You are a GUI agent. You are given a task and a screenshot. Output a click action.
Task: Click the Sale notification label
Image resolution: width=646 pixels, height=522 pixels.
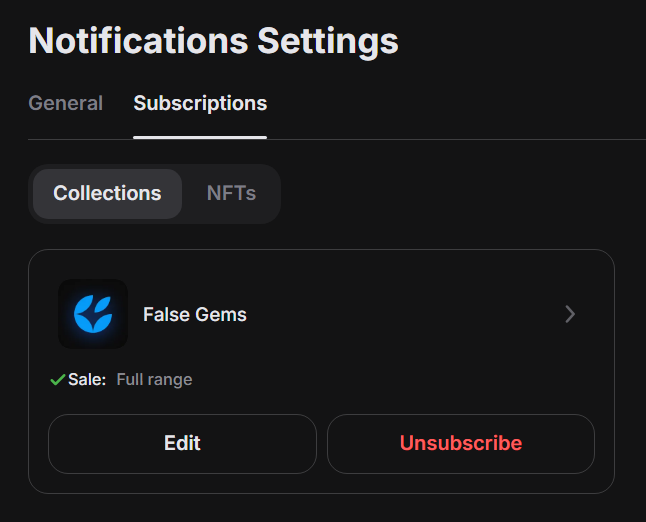point(86,380)
